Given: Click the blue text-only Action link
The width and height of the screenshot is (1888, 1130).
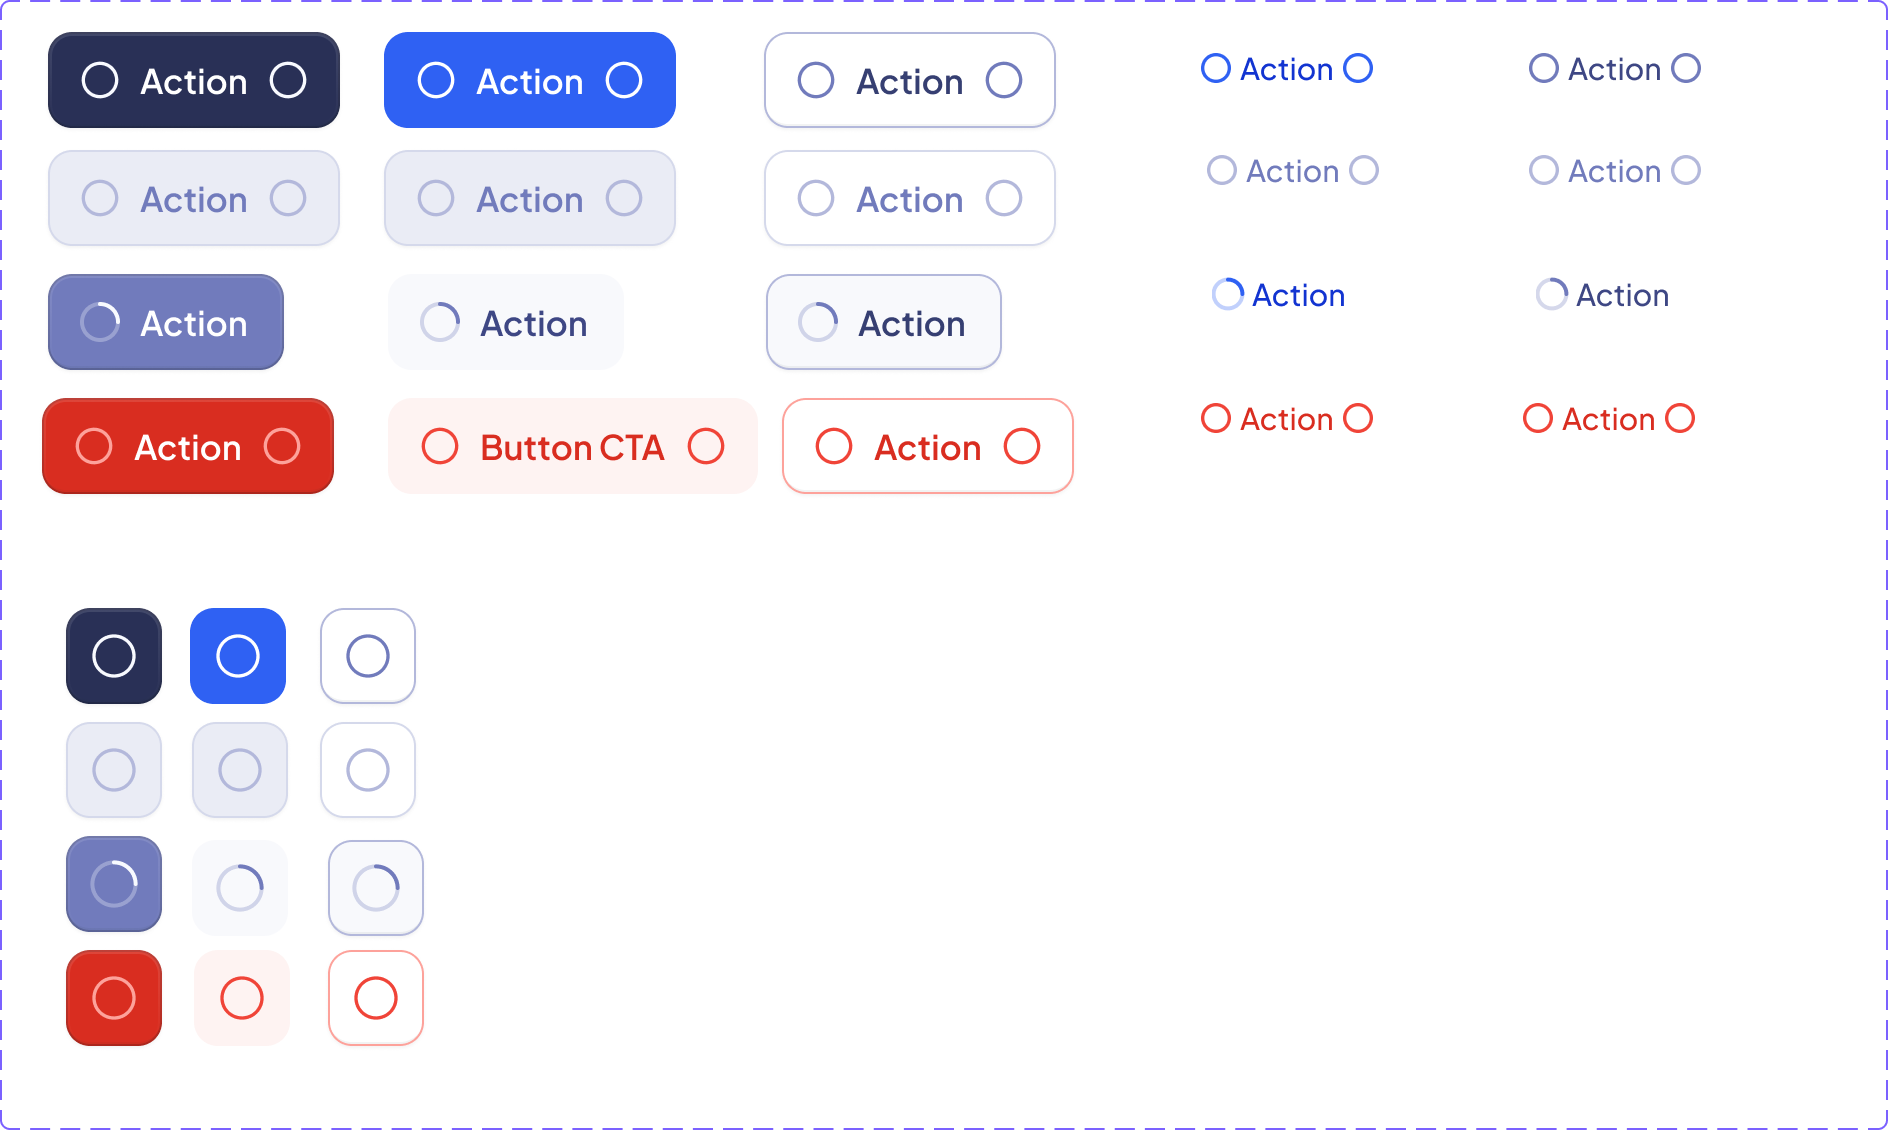Looking at the screenshot, I should 1287,69.
